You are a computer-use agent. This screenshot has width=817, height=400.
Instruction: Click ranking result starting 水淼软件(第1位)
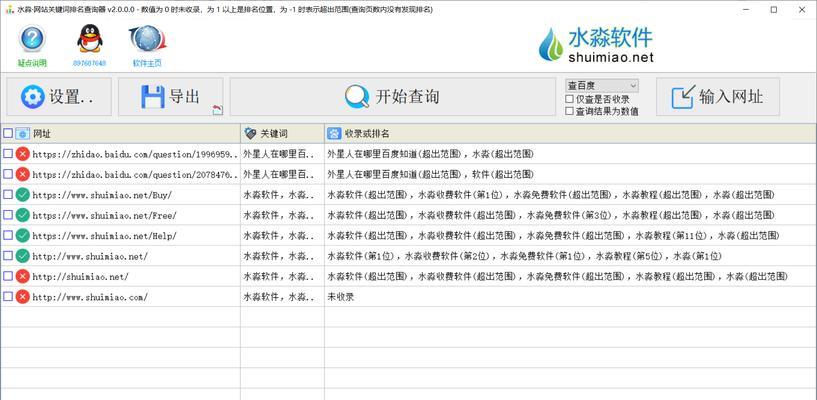point(525,256)
